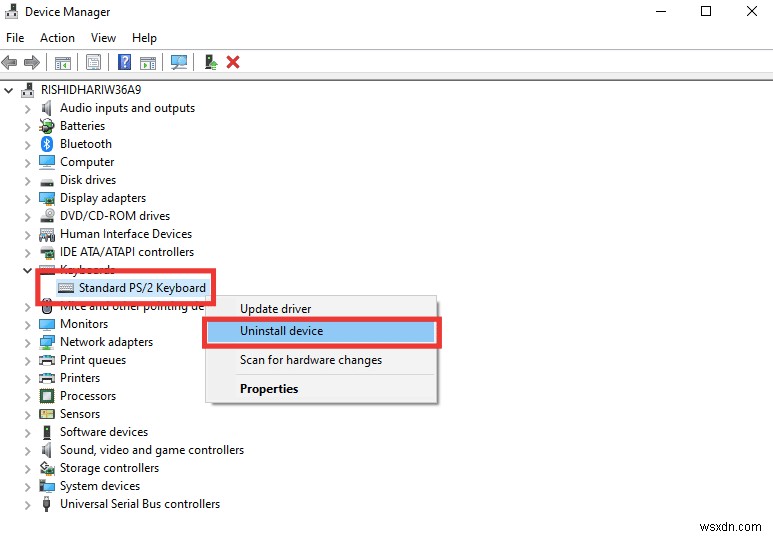This screenshot has height=537, width=773.
Task: Click the red X Uninstall device toolbar icon
Action: (x=233, y=62)
